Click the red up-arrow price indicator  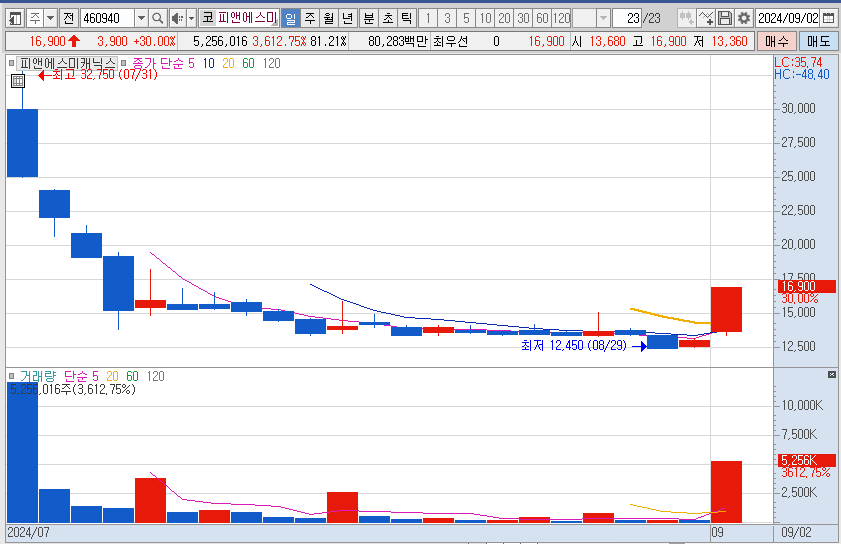click(74, 41)
